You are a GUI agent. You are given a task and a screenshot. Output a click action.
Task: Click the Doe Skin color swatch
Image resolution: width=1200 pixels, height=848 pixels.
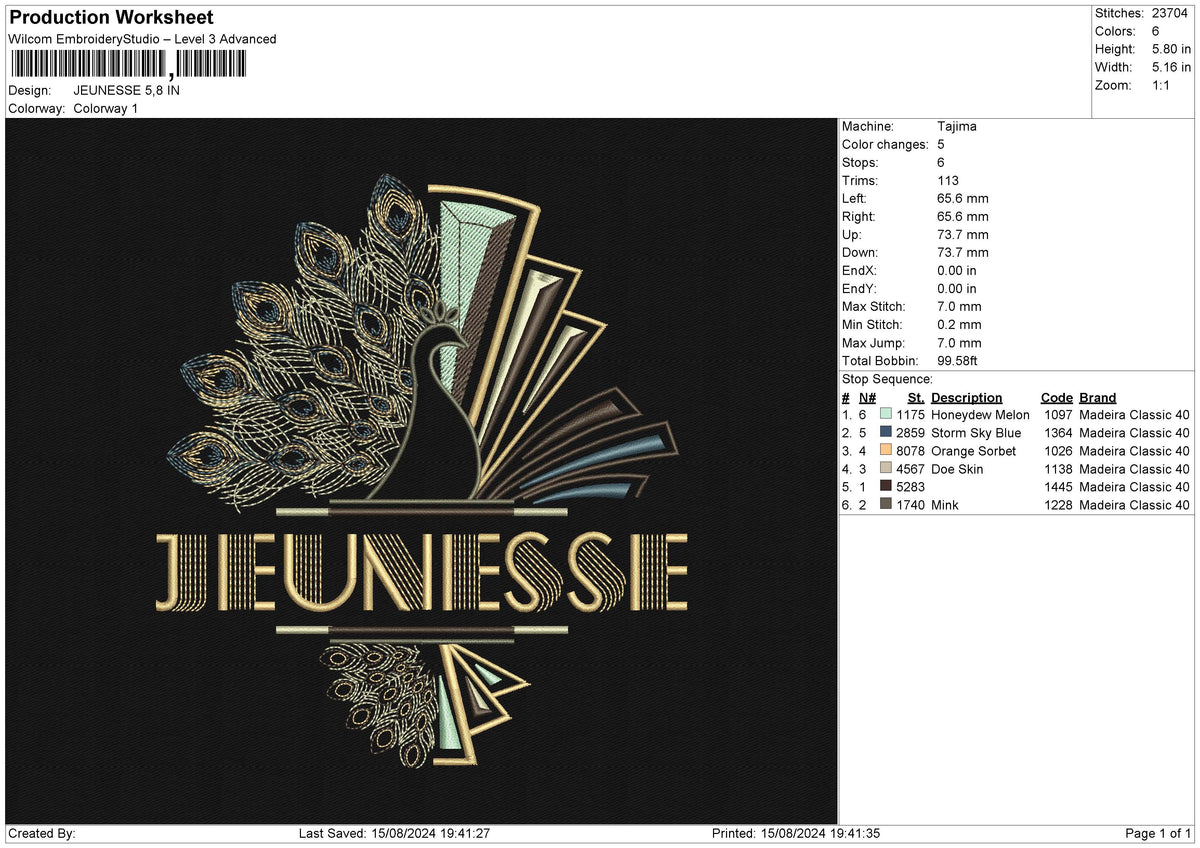(885, 468)
